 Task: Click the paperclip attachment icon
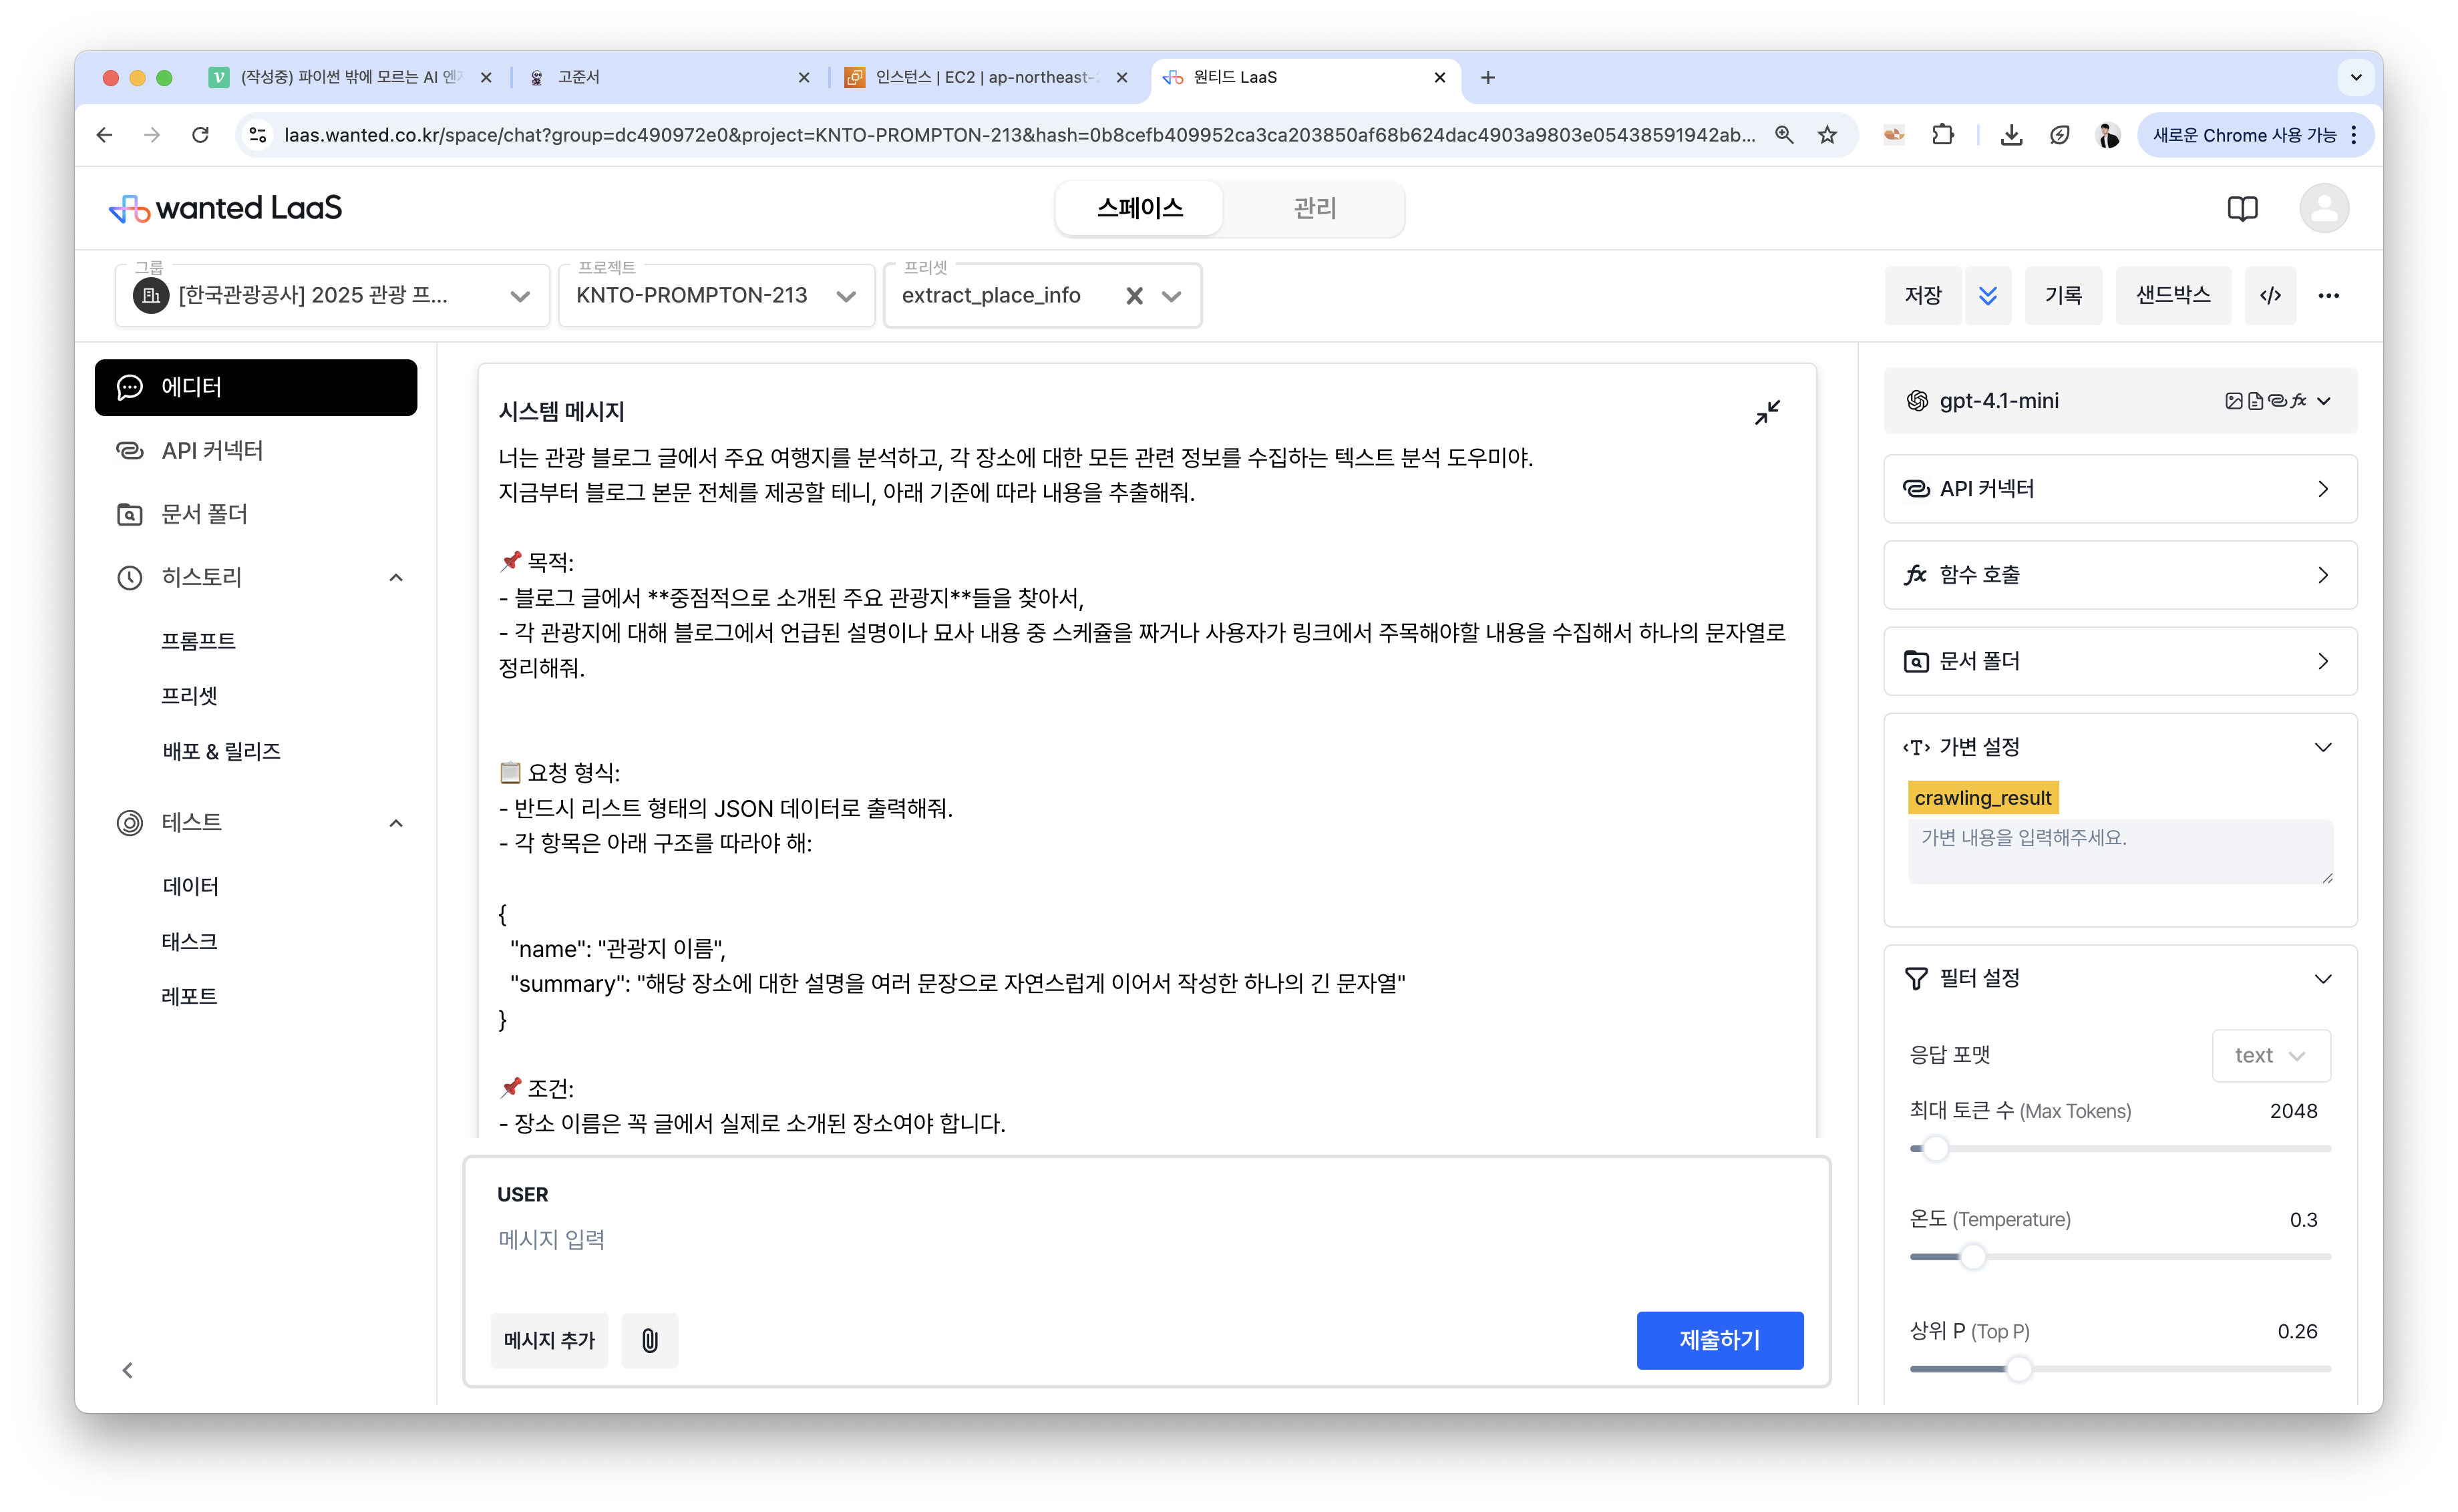point(649,1340)
